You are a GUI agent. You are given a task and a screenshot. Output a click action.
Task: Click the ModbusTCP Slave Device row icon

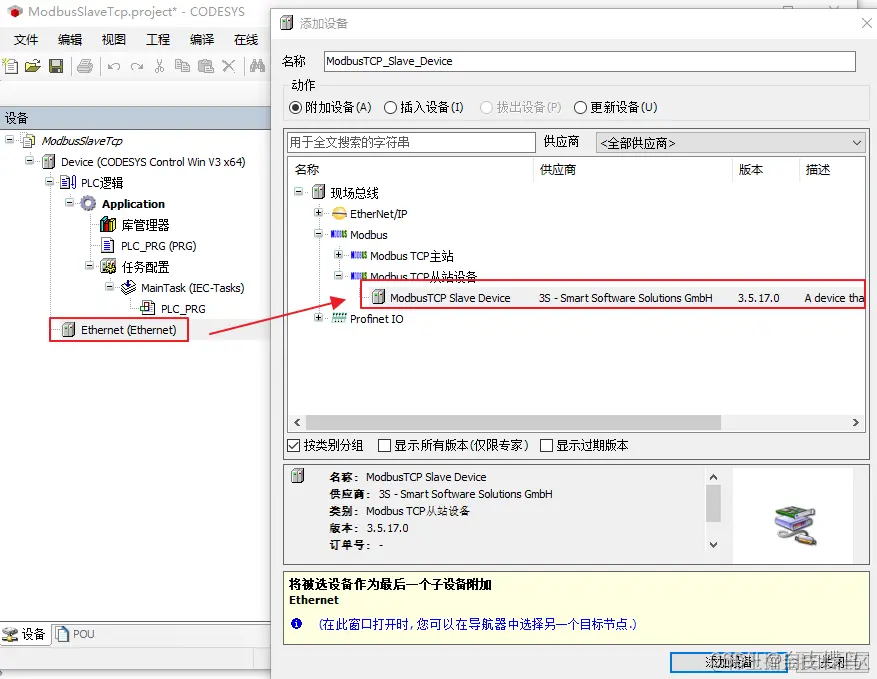click(x=379, y=297)
